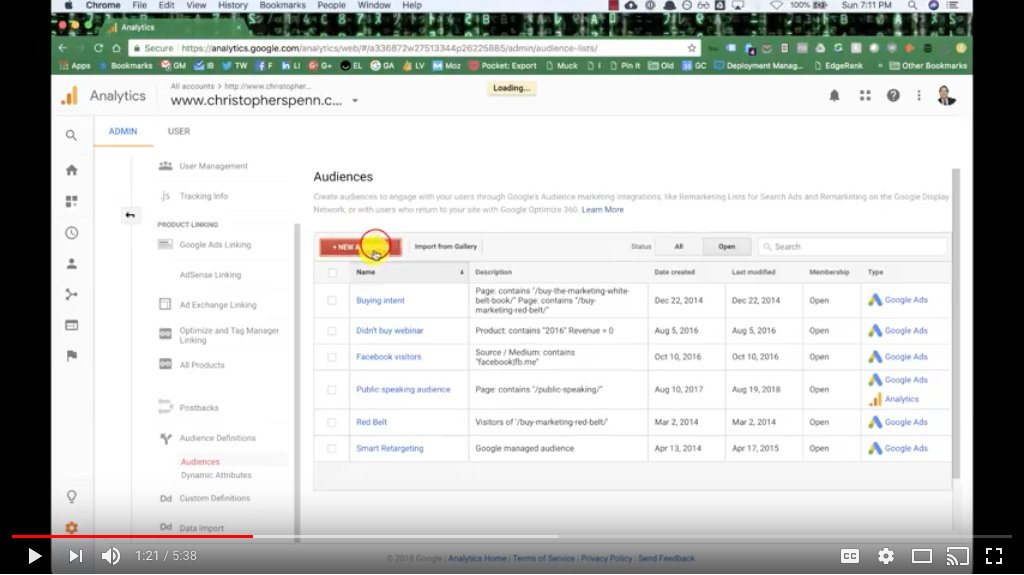Open the History menu
The image size is (1024, 575).
[x=232, y=5]
